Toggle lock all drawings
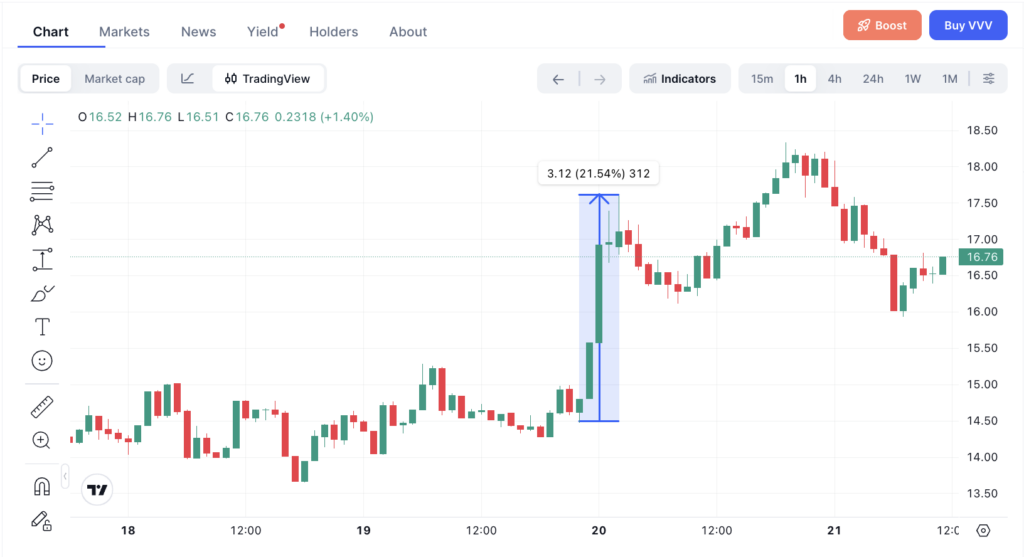Image resolution: width=1024 pixels, height=557 pixels. [x=42, y=520]
